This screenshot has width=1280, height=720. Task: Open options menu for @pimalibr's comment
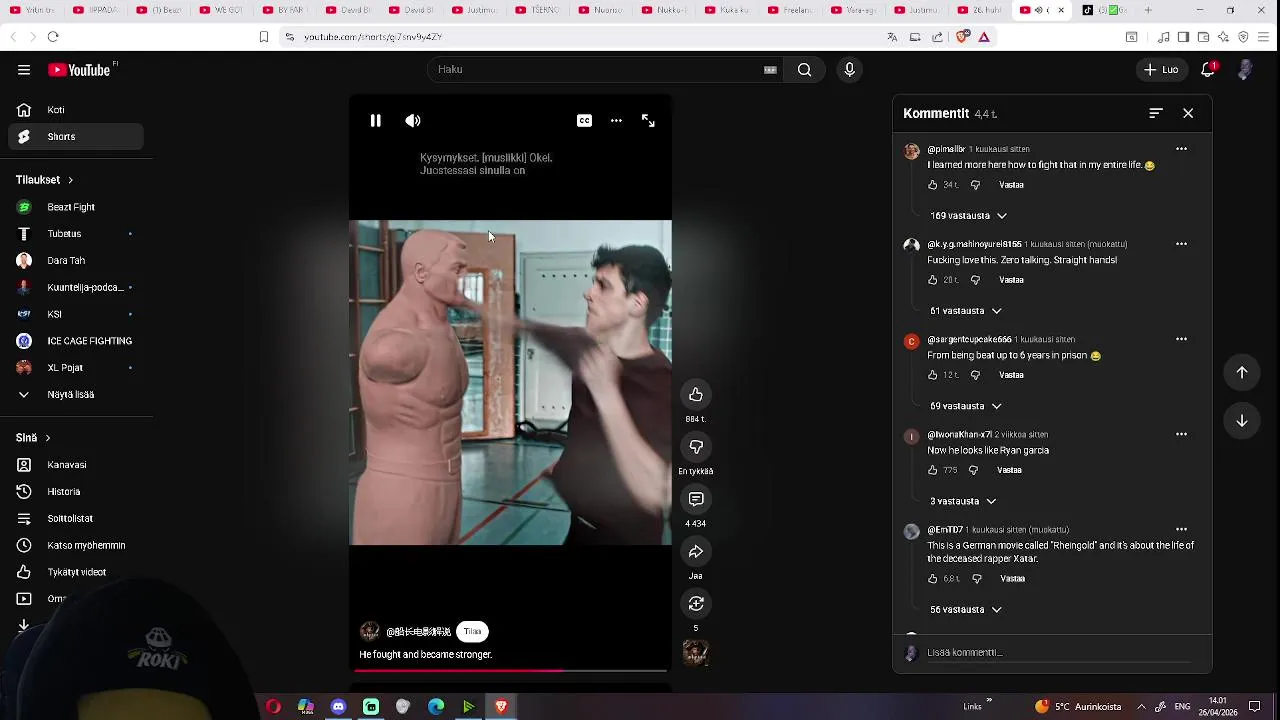[1181, 149]
